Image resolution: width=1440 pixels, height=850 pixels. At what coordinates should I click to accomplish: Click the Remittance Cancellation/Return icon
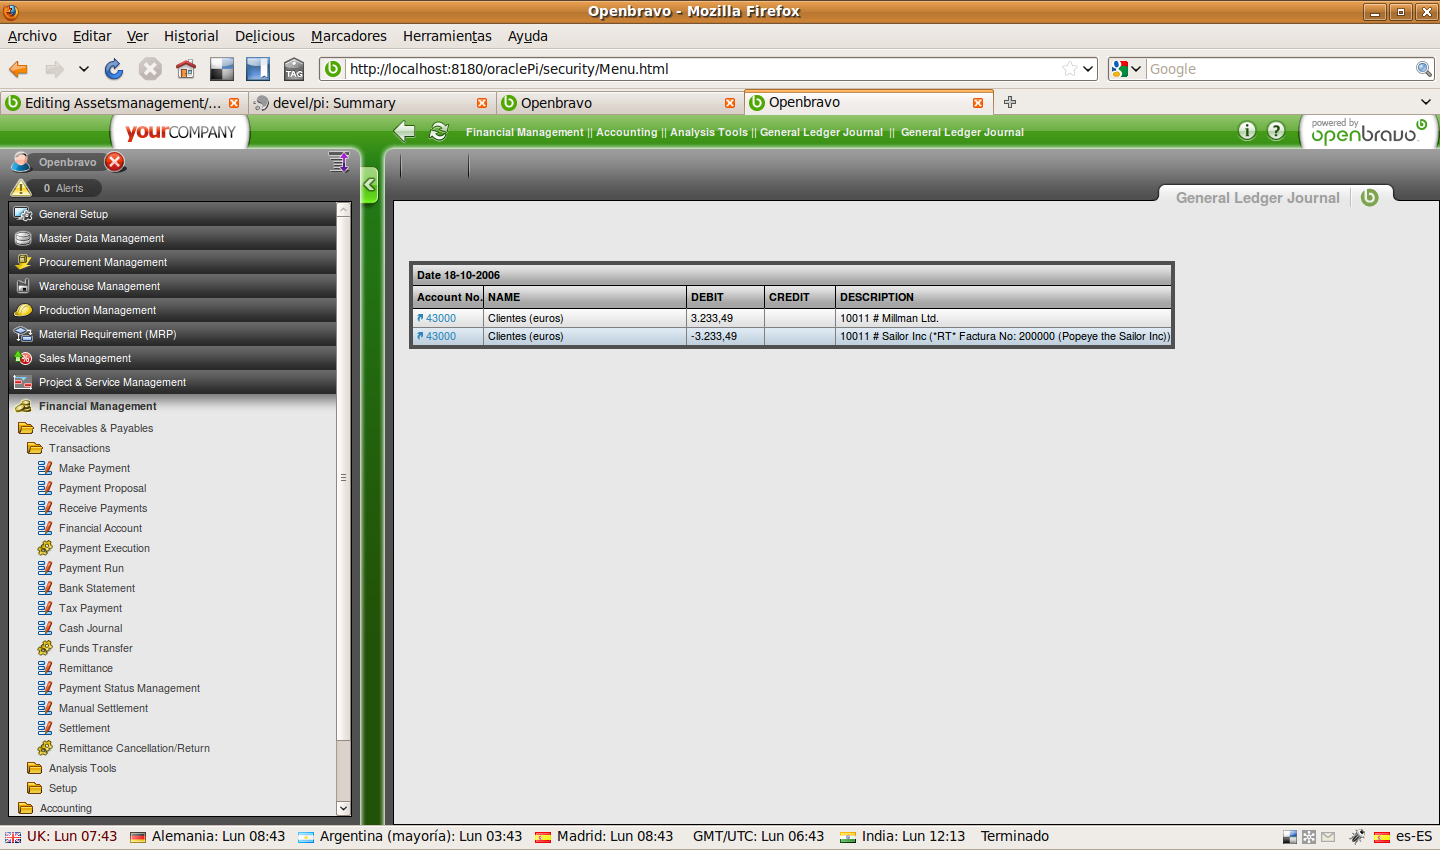(x=45, y=748)
